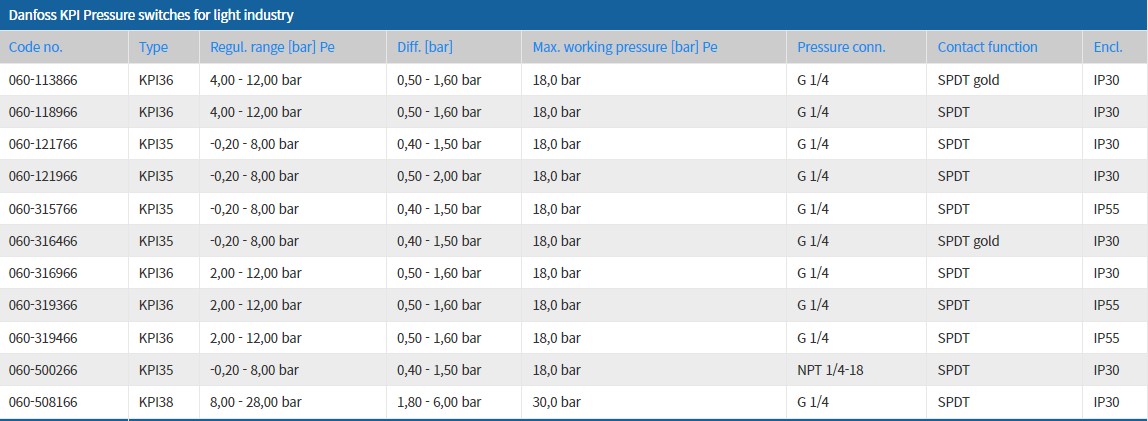Click G 1/4 in the 060-508166 row
The width and height of the screenshot is (1148, 421).
[813, 402]
